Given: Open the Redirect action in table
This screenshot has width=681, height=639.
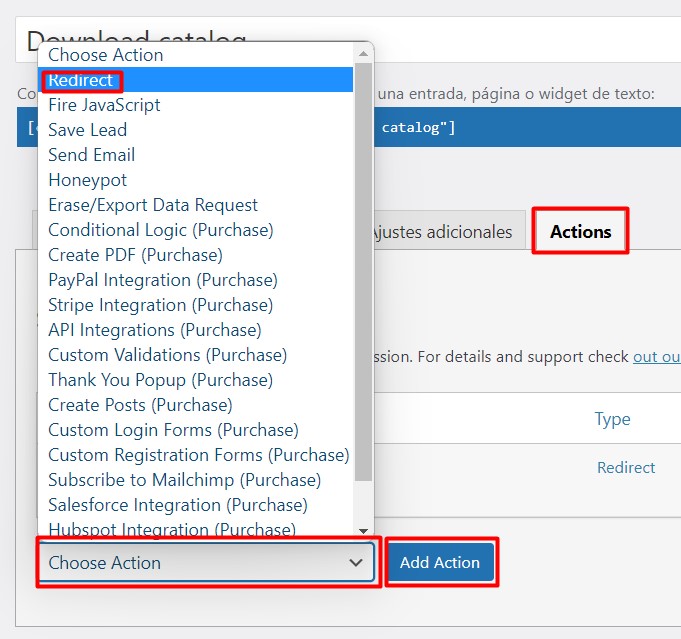Looking at the screenshot, I should pyautogui.click(x=626, y=467).
